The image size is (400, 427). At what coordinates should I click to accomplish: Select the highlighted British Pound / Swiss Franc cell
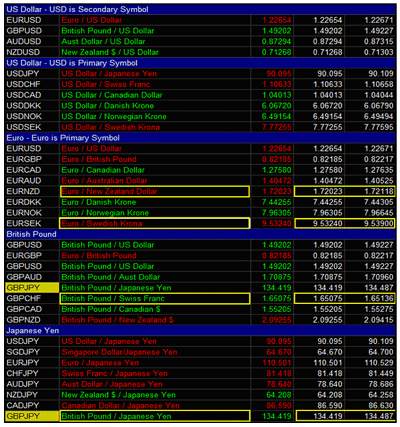pyautogui.click(x=155, y=298)
